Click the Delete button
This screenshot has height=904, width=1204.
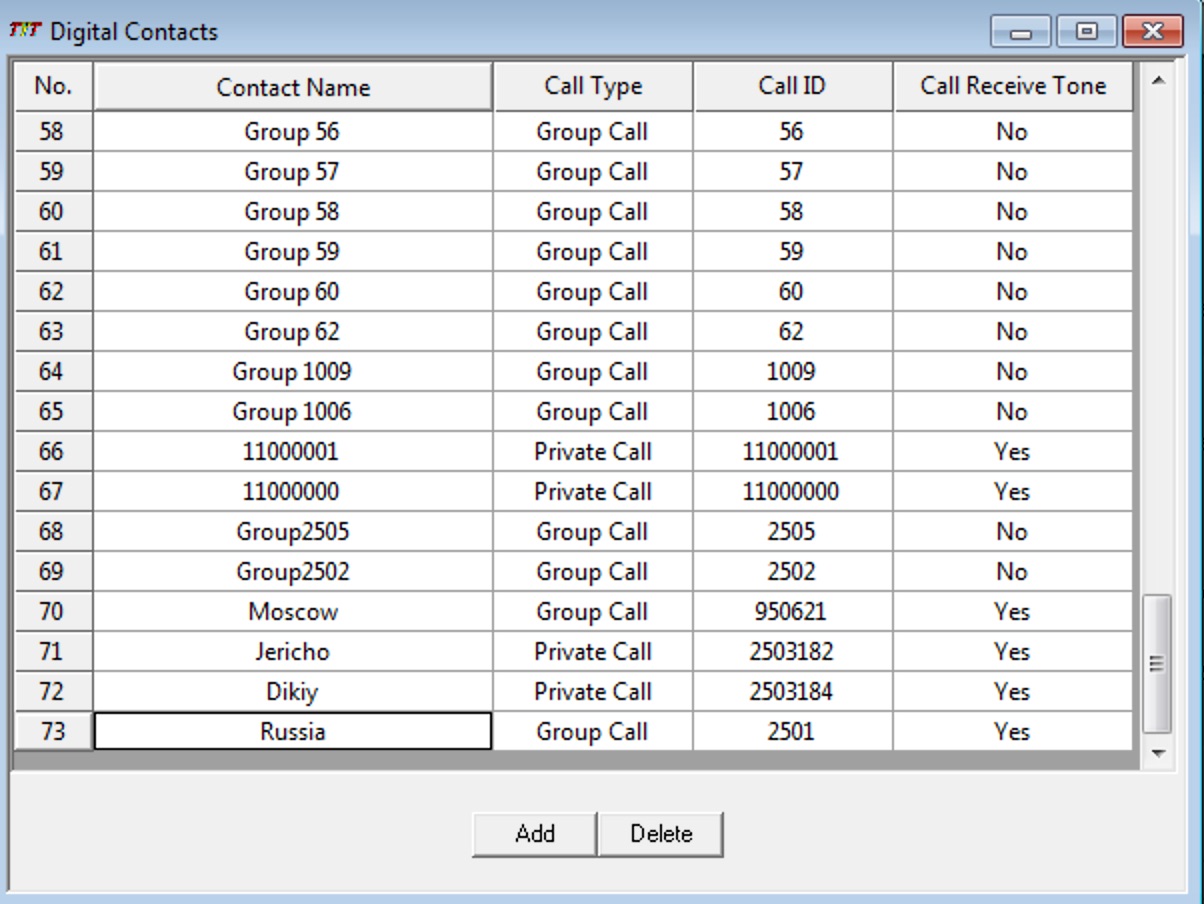(661, 834)
